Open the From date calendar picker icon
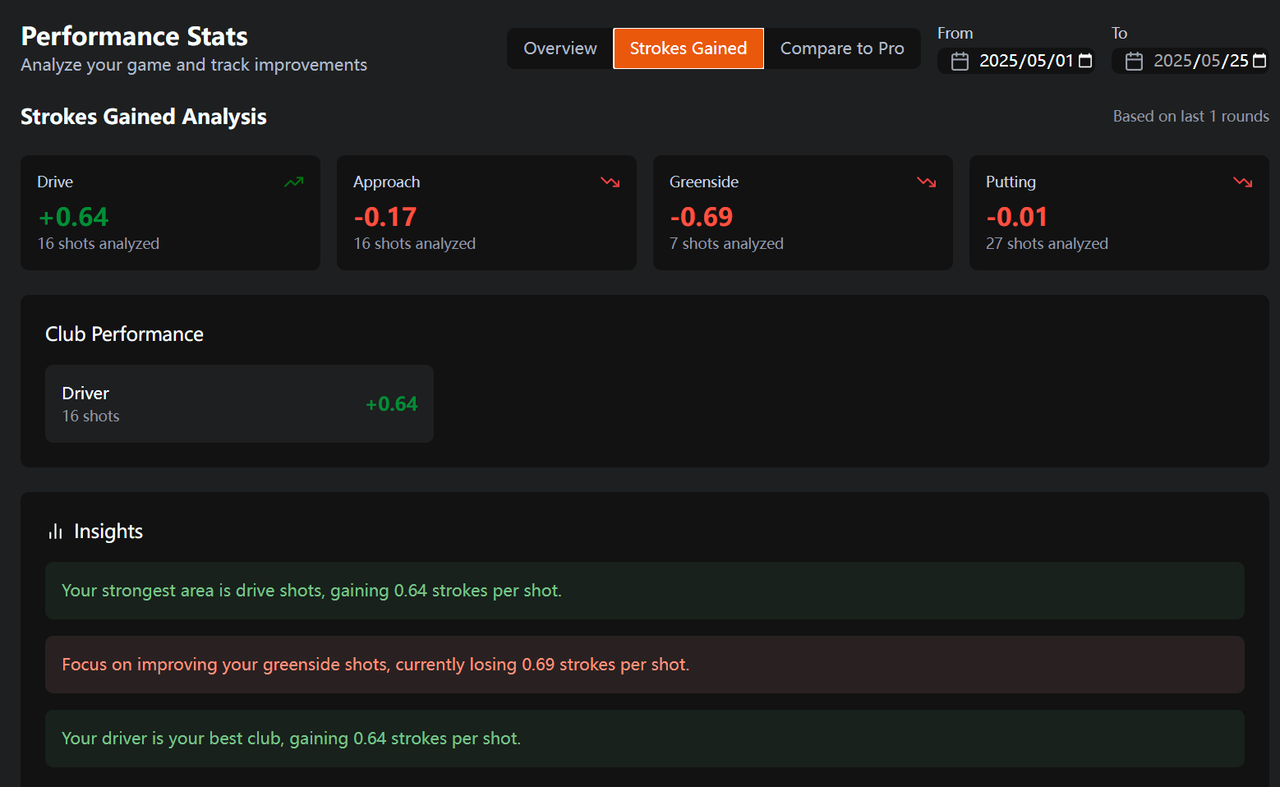The image size is (1280, 787). tap(1085, 61)
